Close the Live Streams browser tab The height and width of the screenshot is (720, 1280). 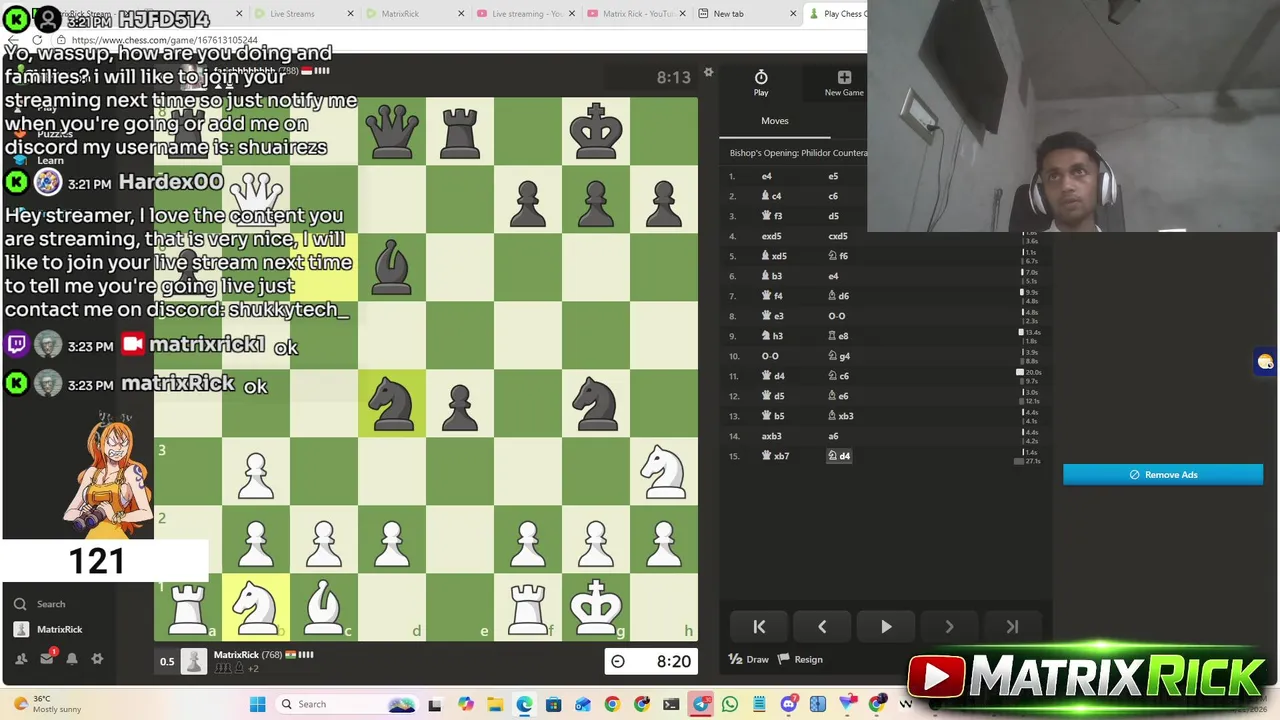coord(351,14)
